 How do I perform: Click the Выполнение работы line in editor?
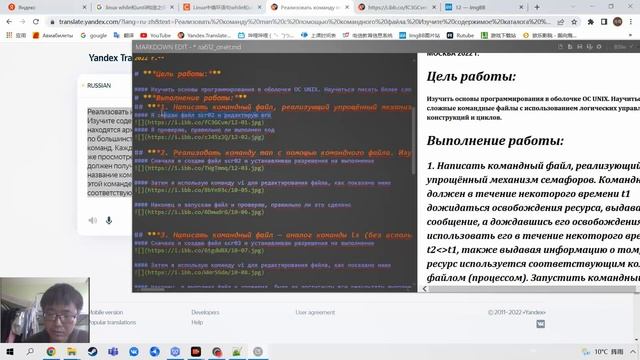pyautogui.click(x=190, y=98)
